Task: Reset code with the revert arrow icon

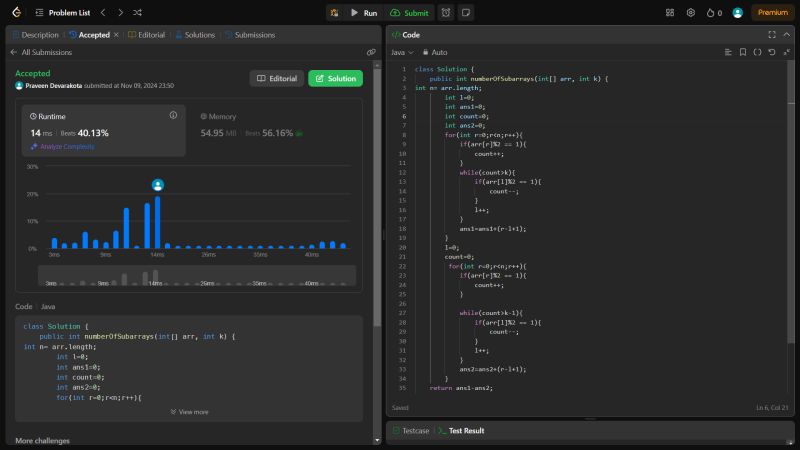Action: [x=772, y=51]
